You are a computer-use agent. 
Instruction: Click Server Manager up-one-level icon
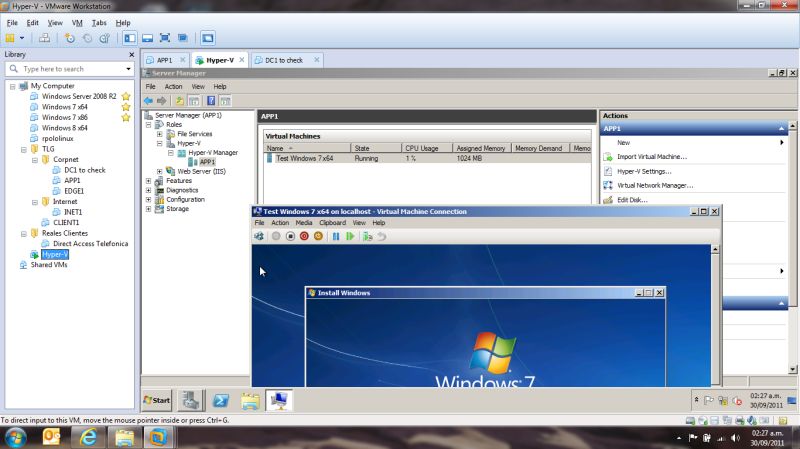(x=180, y=101)
